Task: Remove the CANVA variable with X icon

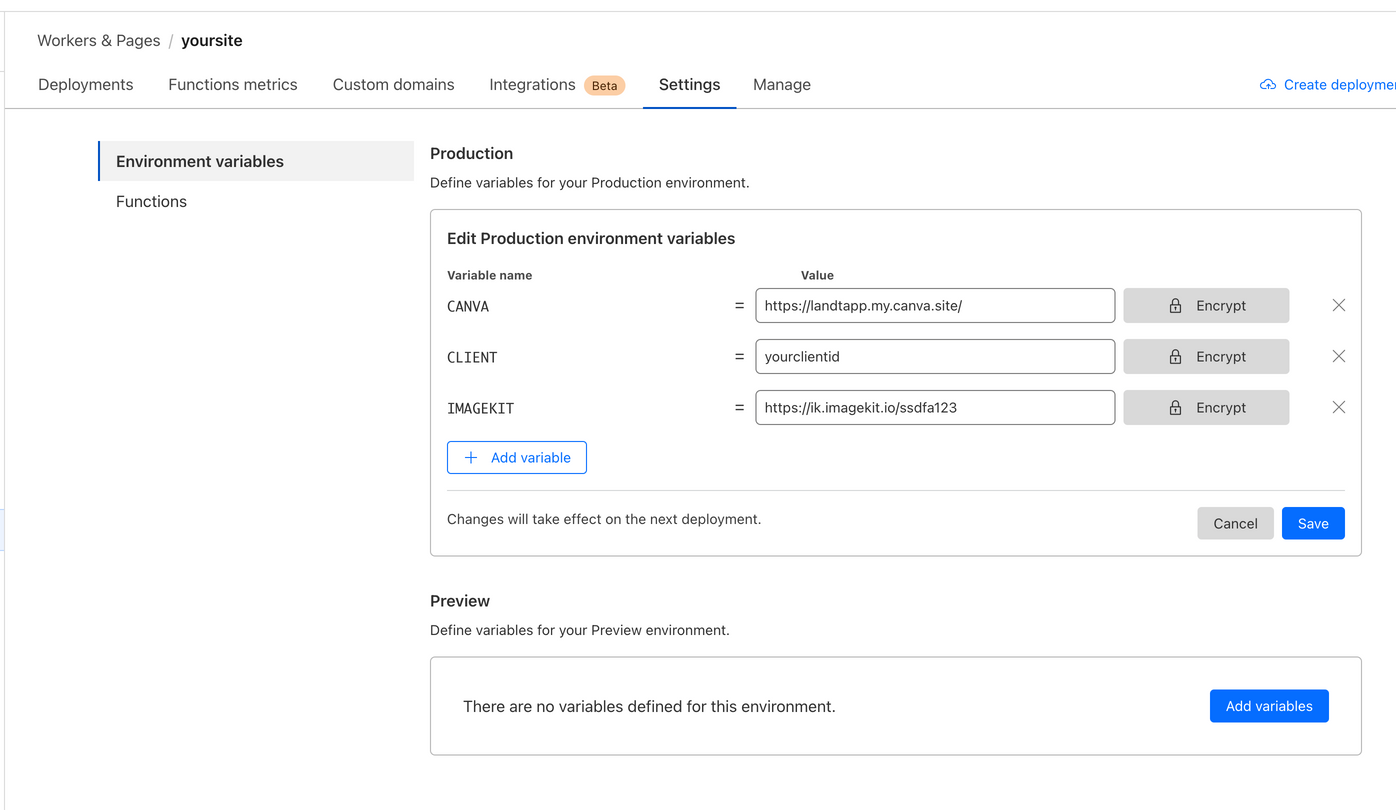Action: 1338,306
